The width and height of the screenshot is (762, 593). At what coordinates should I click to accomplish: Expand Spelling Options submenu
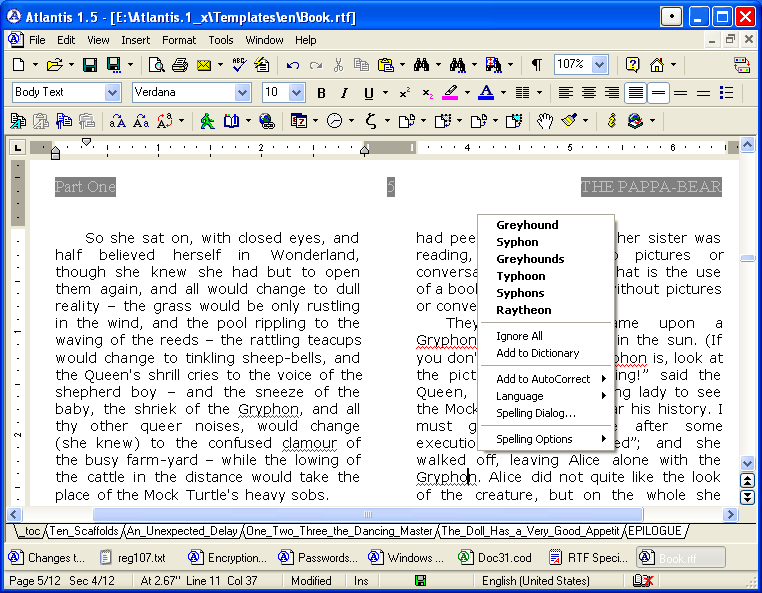[546, 439]
